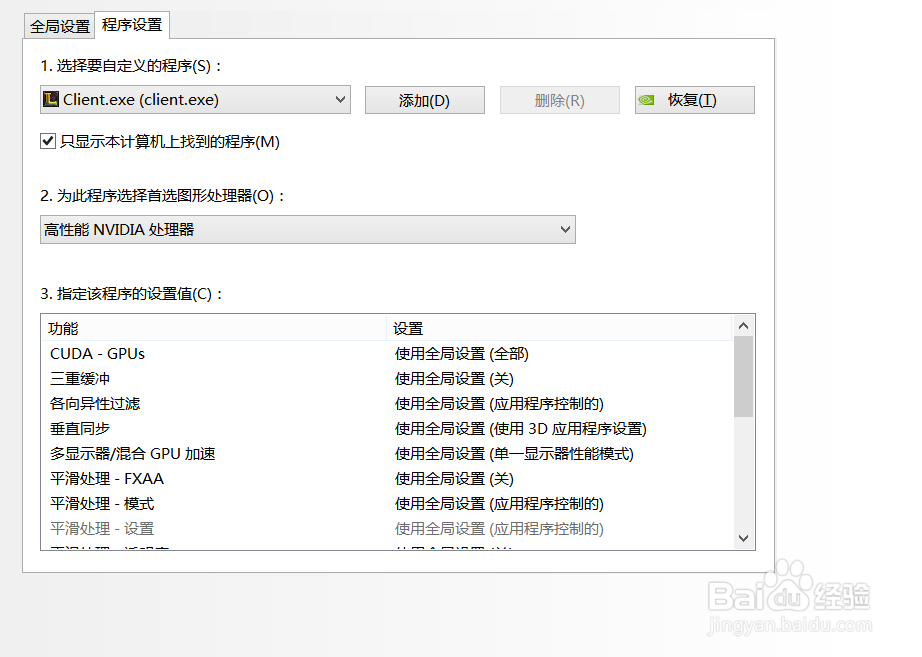Click the 功能 column header

point(213,328)
